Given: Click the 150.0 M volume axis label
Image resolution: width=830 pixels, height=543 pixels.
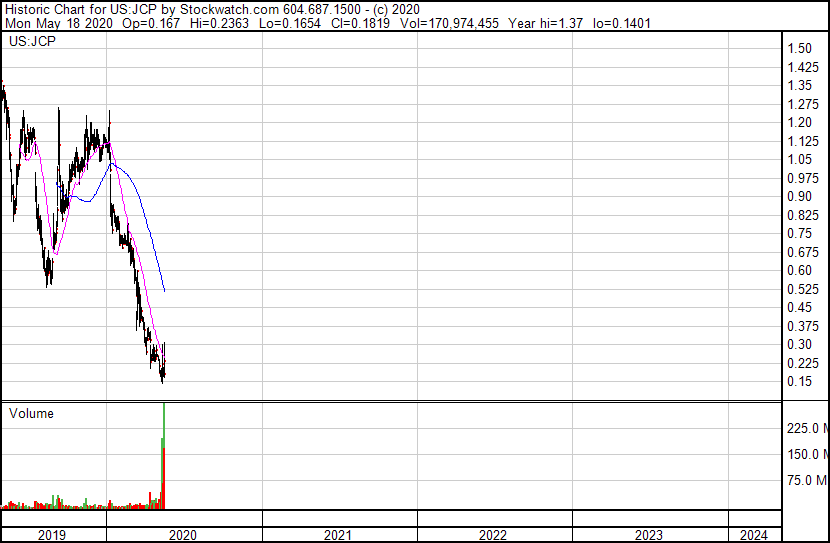Looking at the screenshot, I should tap(808, 454).
